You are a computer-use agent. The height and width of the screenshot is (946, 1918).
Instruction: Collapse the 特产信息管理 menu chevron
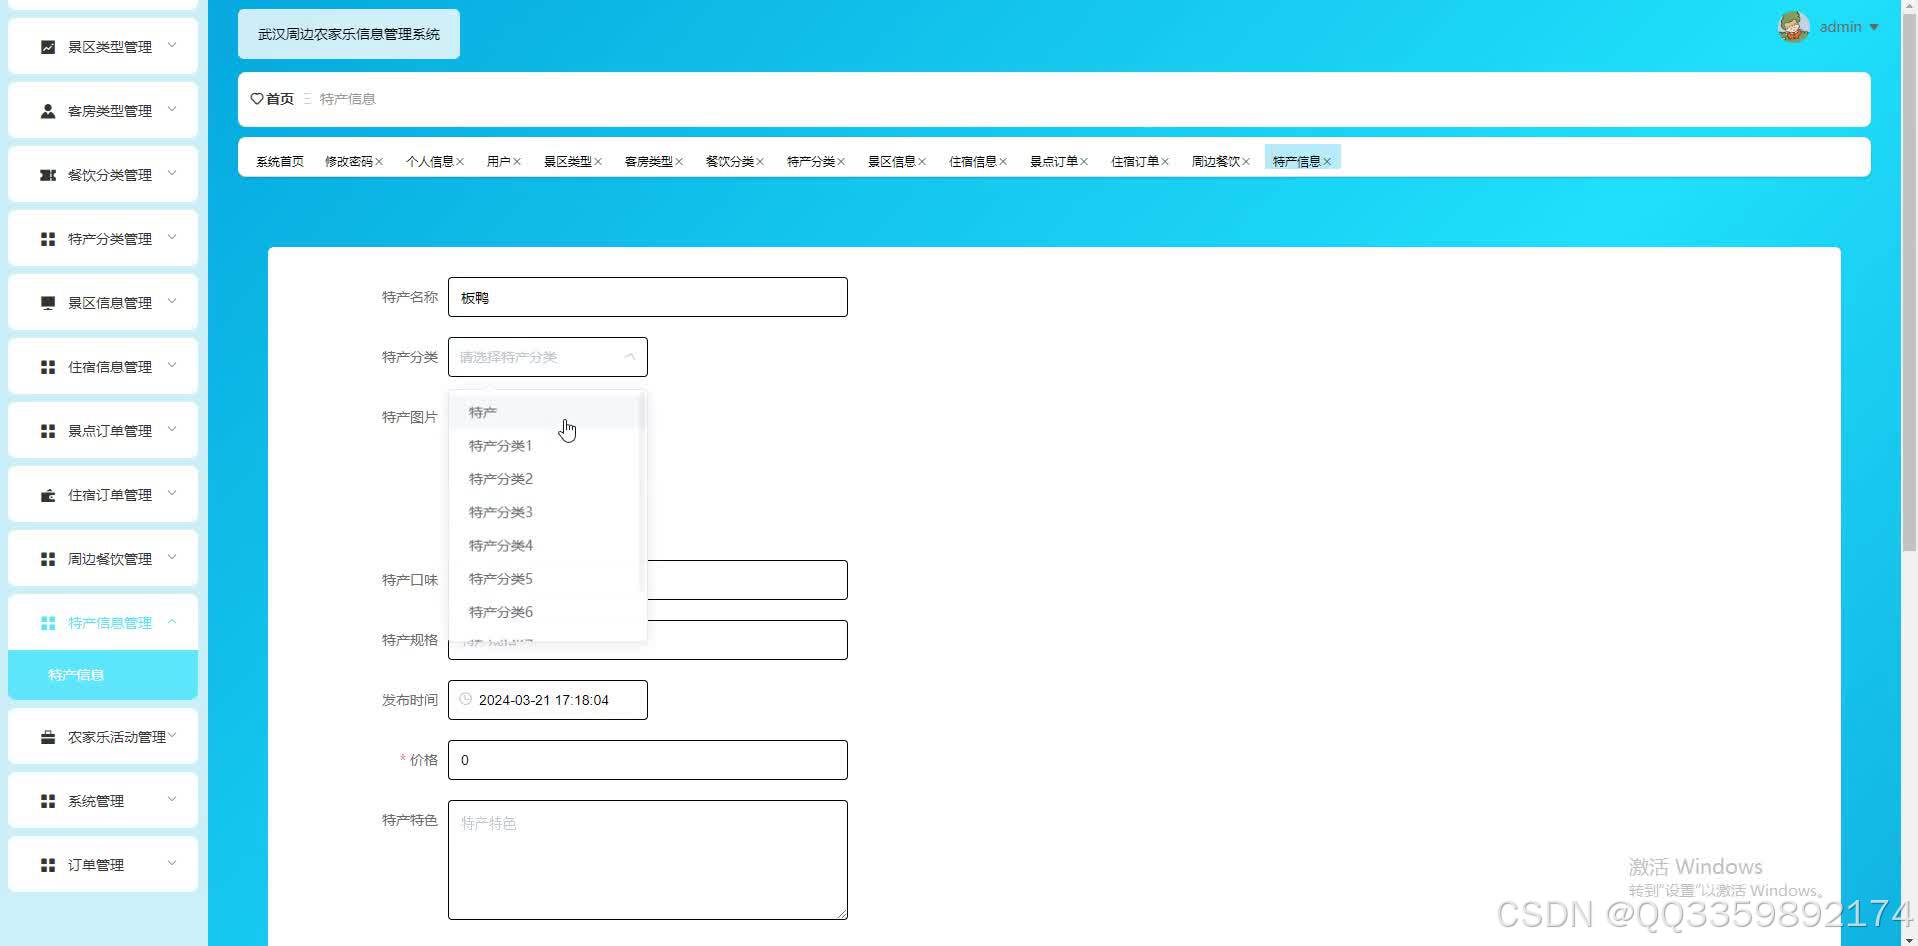point(172,621)
